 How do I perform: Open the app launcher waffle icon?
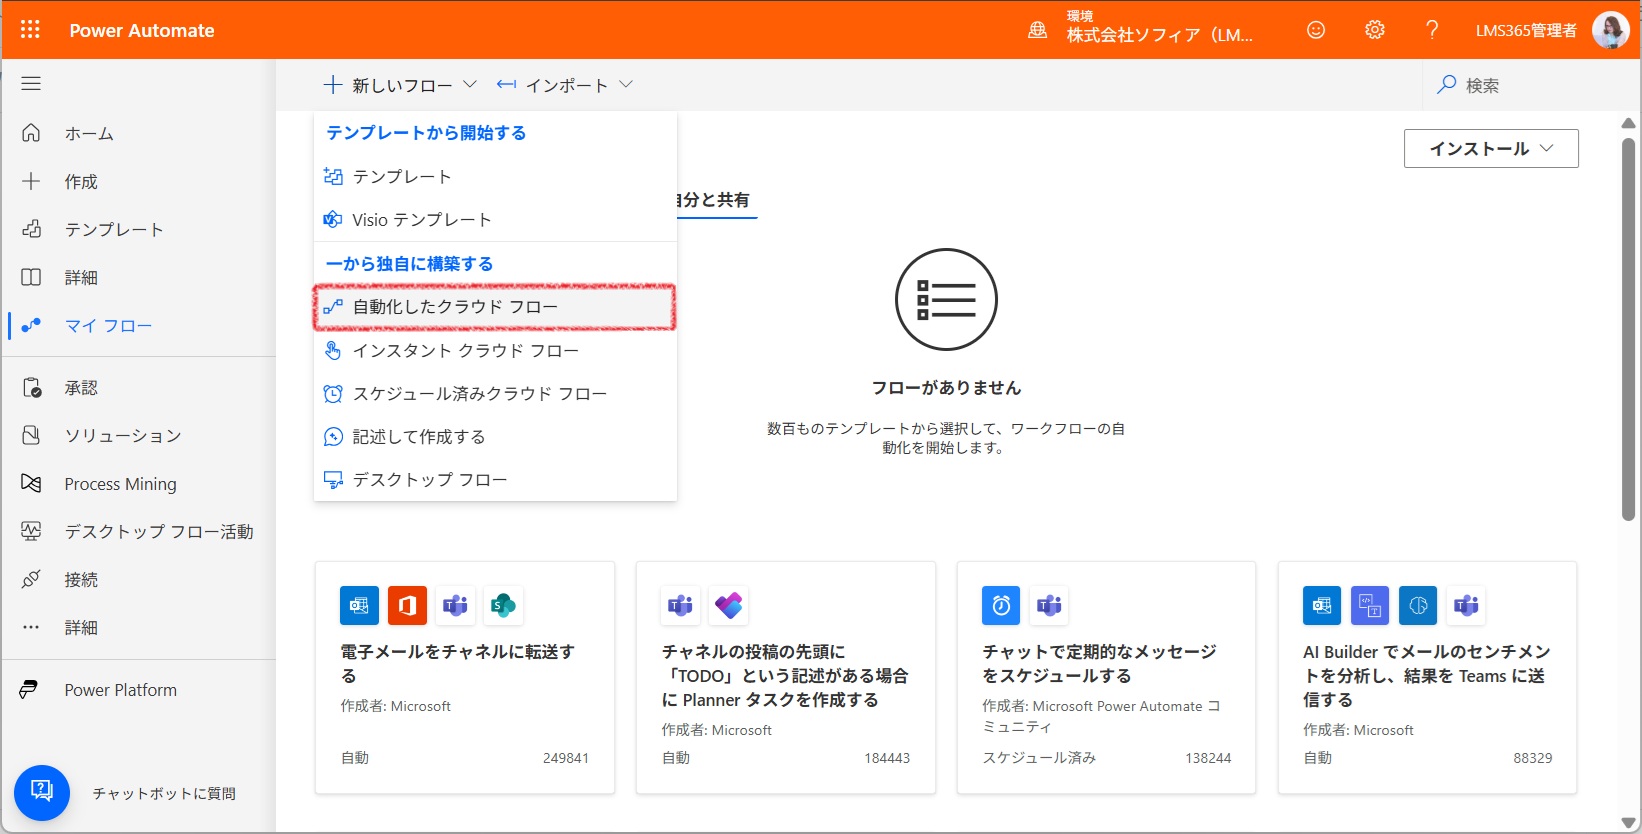pyautogui.click(x=30, y=30)
